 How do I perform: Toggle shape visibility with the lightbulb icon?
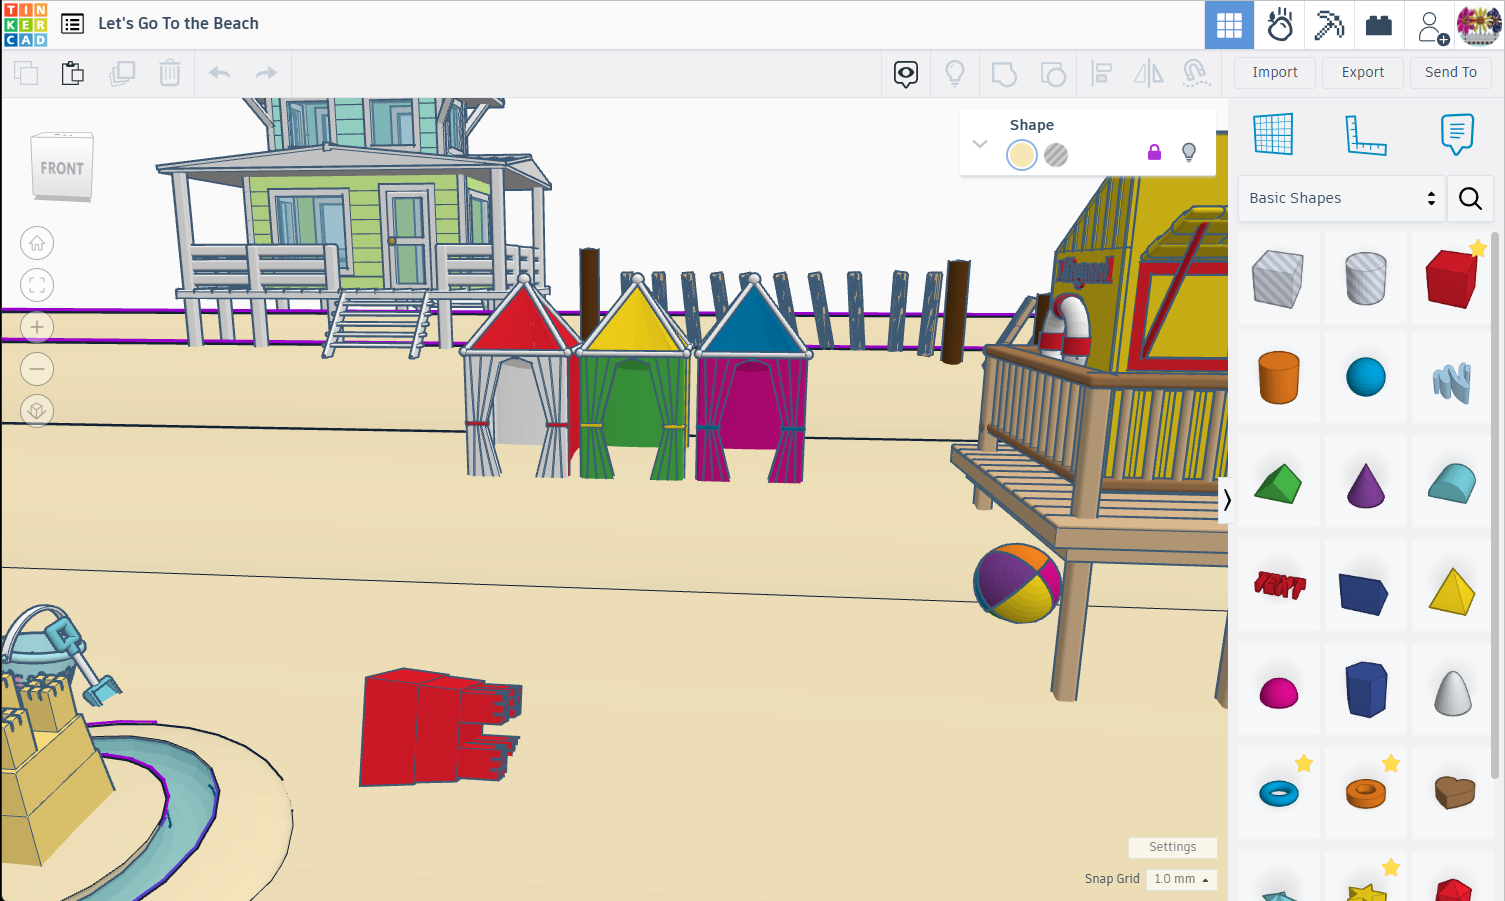tap(1189, 152)
